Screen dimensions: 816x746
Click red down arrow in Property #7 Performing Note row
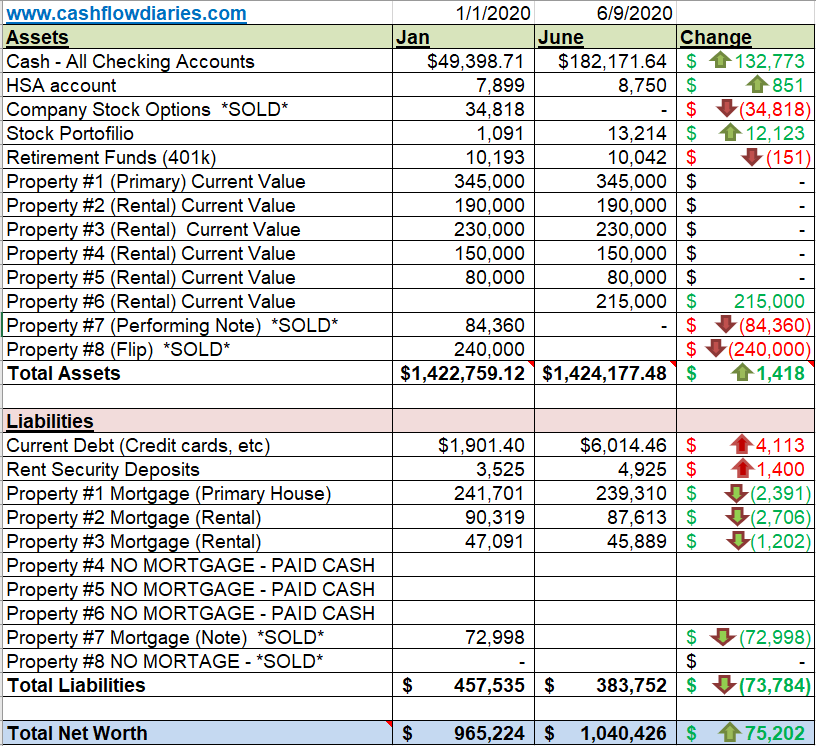click(x=726, y=324)
